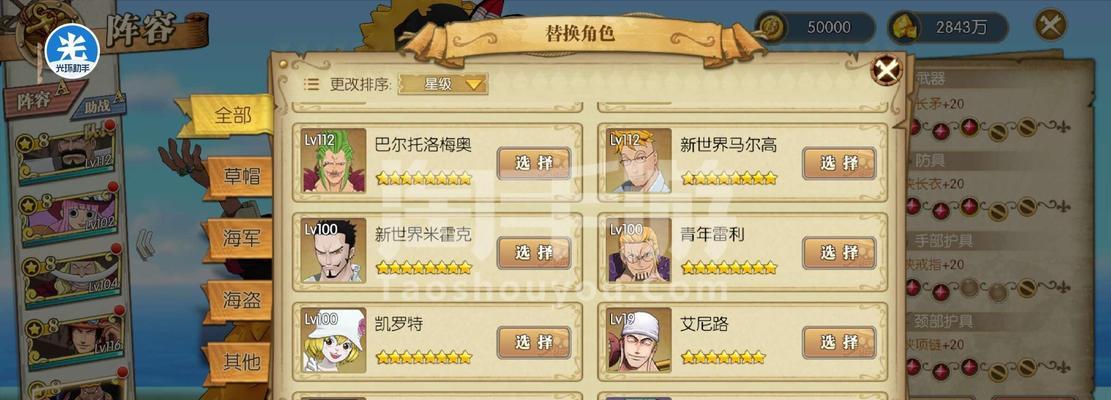This screenshot has height=400, width=1111.
Task: Click the crossed swords icon at top right
Action: pos(1051,25)
